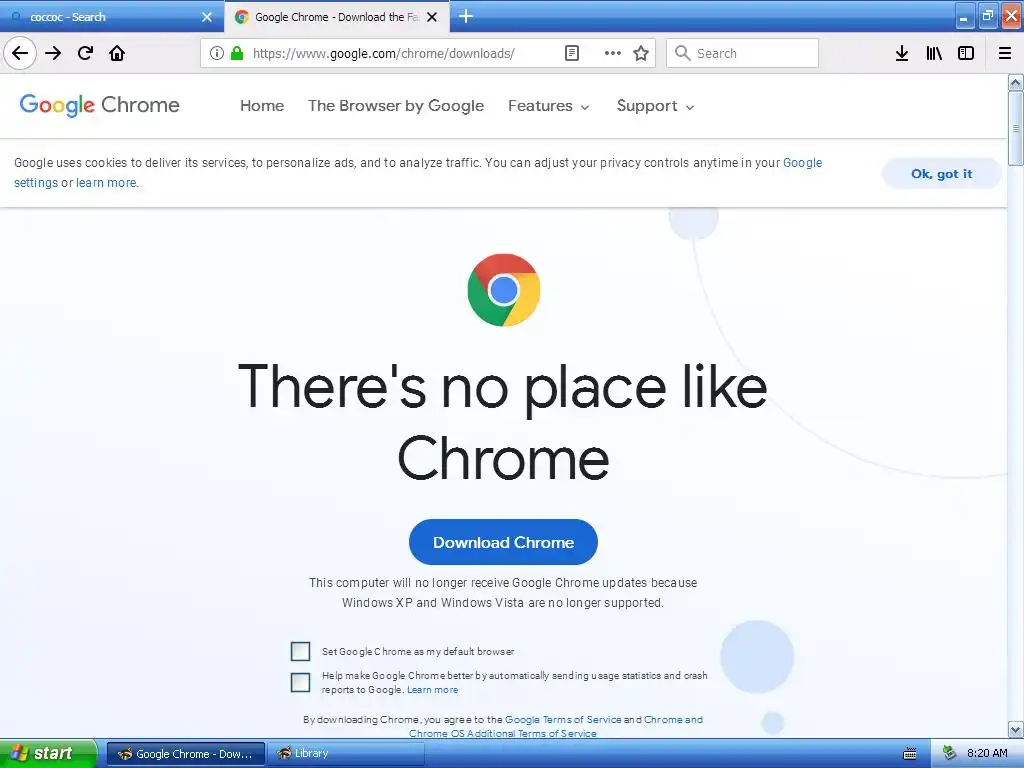This screenshot has width=1024, height=768.
Task: Open the Library bookshelf icon
Action: (934, 53)
